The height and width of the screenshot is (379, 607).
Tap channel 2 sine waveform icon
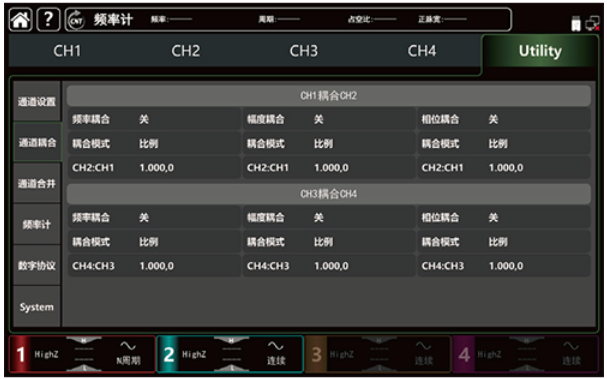(275, 345)
